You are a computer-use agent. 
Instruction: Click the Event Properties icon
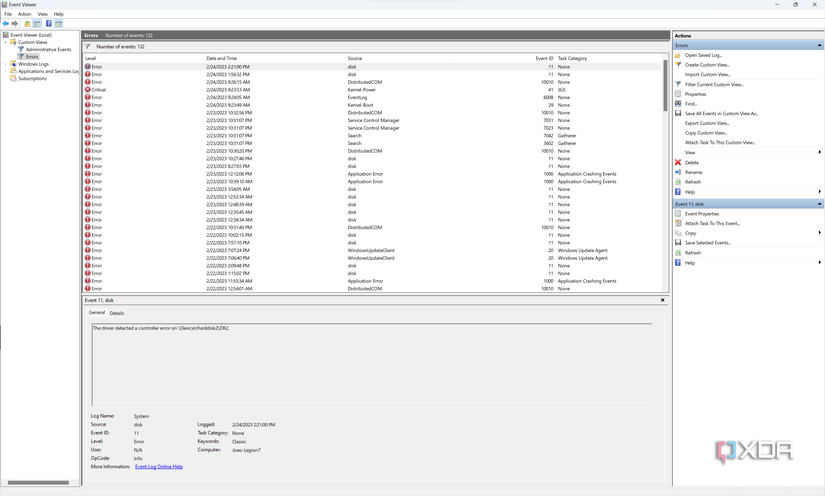678,214
